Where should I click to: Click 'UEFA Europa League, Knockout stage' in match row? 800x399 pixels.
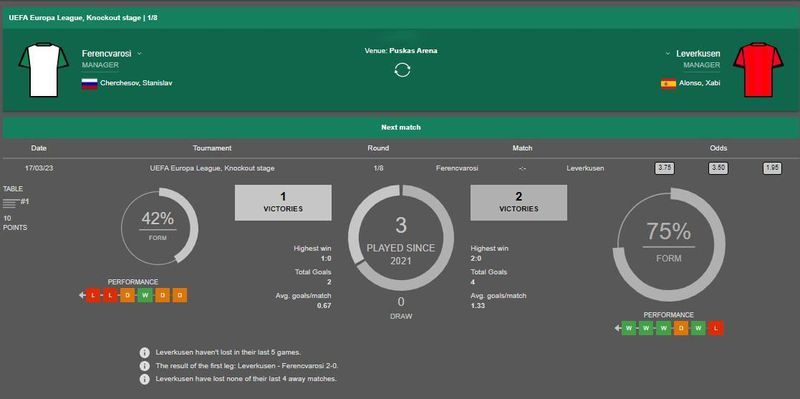(x=212, y=168)
